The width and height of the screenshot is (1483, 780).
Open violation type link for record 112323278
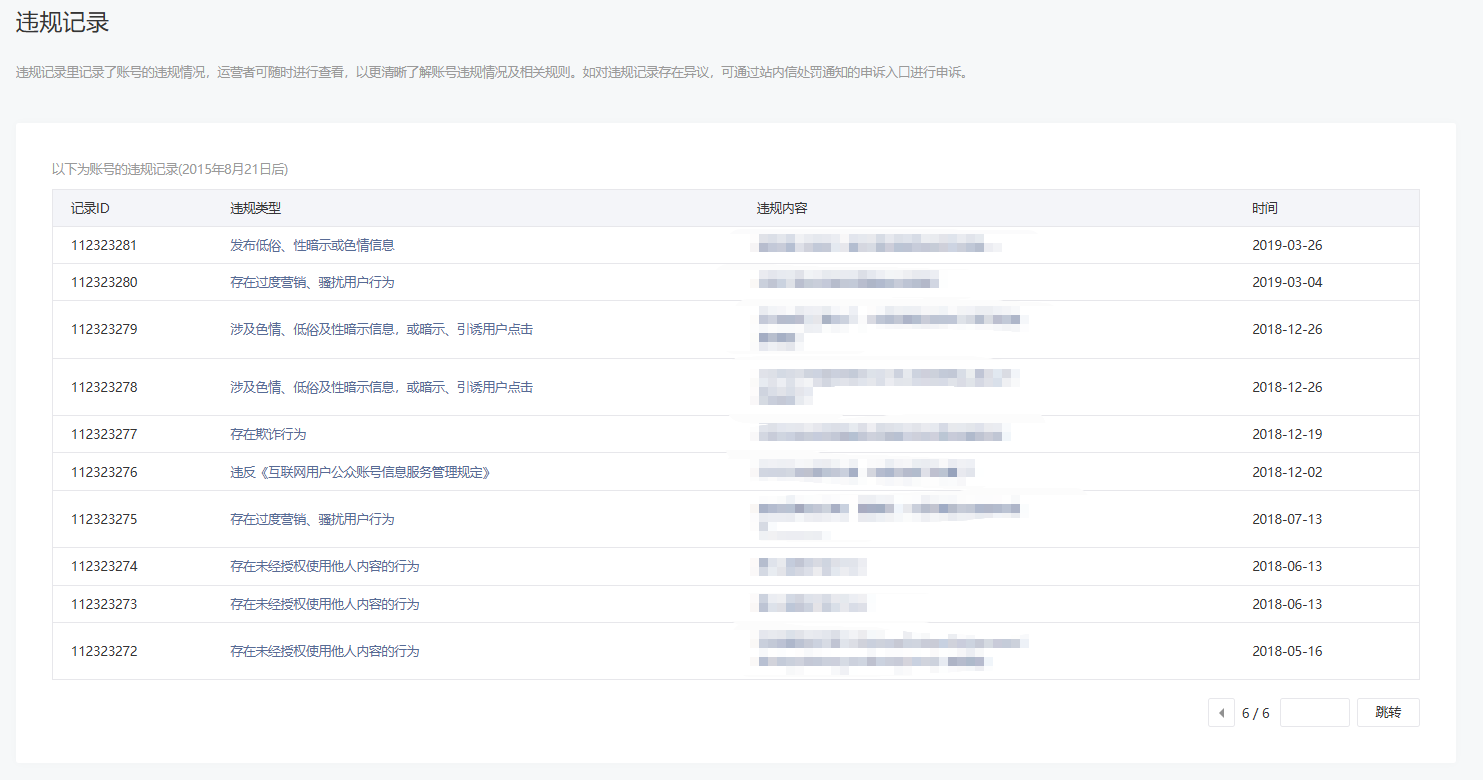point(381,387)
